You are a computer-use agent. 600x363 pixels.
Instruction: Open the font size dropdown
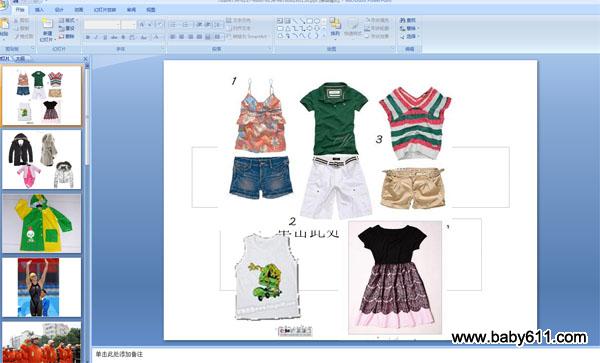[129, 25]
